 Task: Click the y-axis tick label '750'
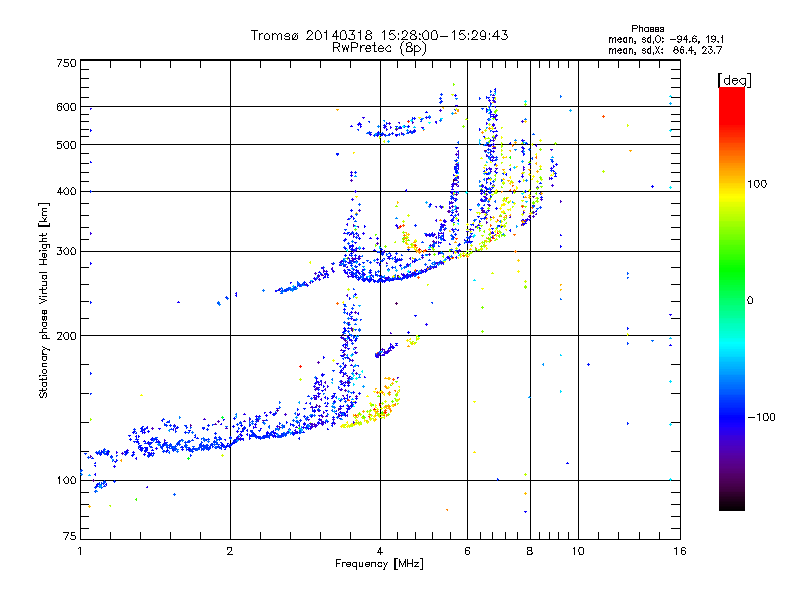point(66,63)
